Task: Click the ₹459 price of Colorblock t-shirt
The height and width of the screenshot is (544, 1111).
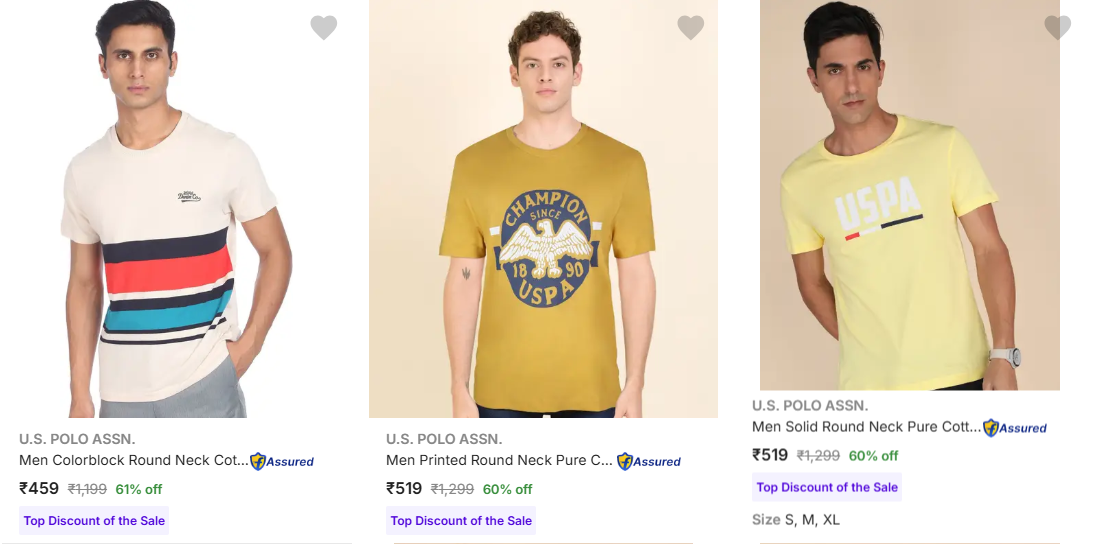Action: point(39,489)
